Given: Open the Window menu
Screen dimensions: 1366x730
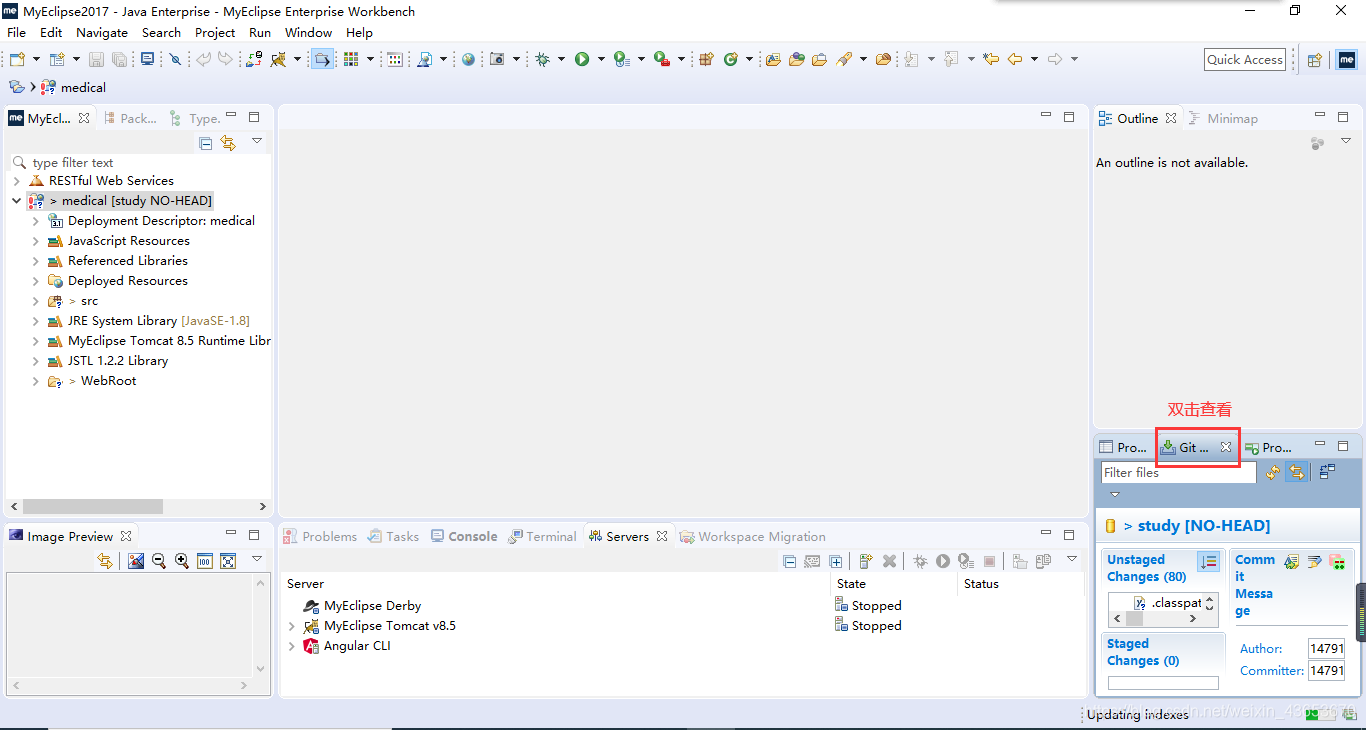Looking at the screenshot, I should [x=308, y=32].
